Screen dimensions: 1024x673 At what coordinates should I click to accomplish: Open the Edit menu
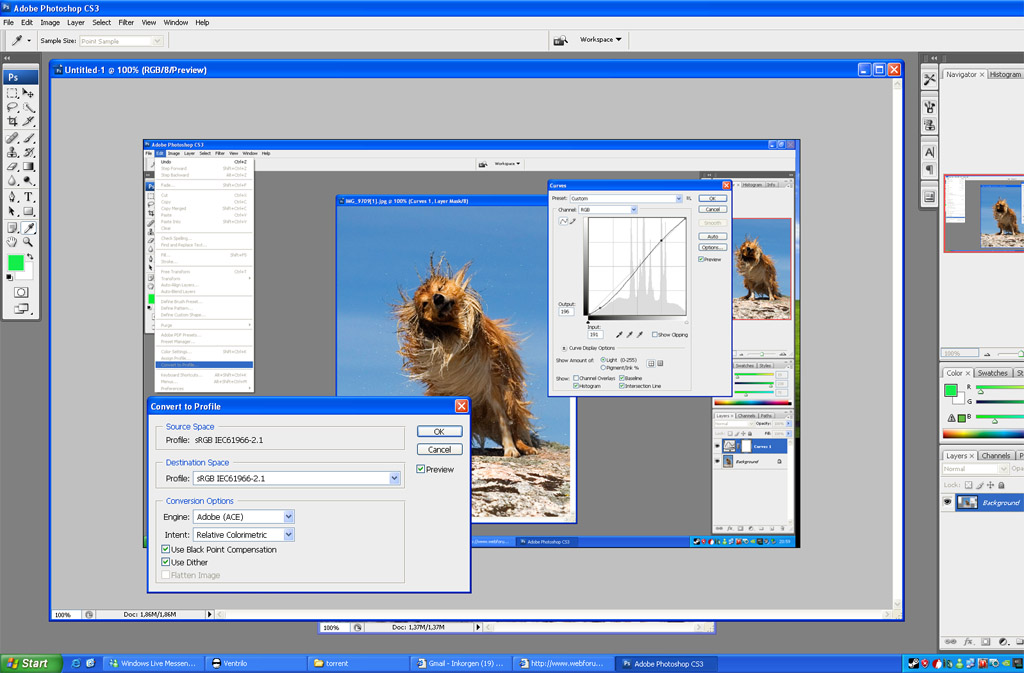(27, 22)
